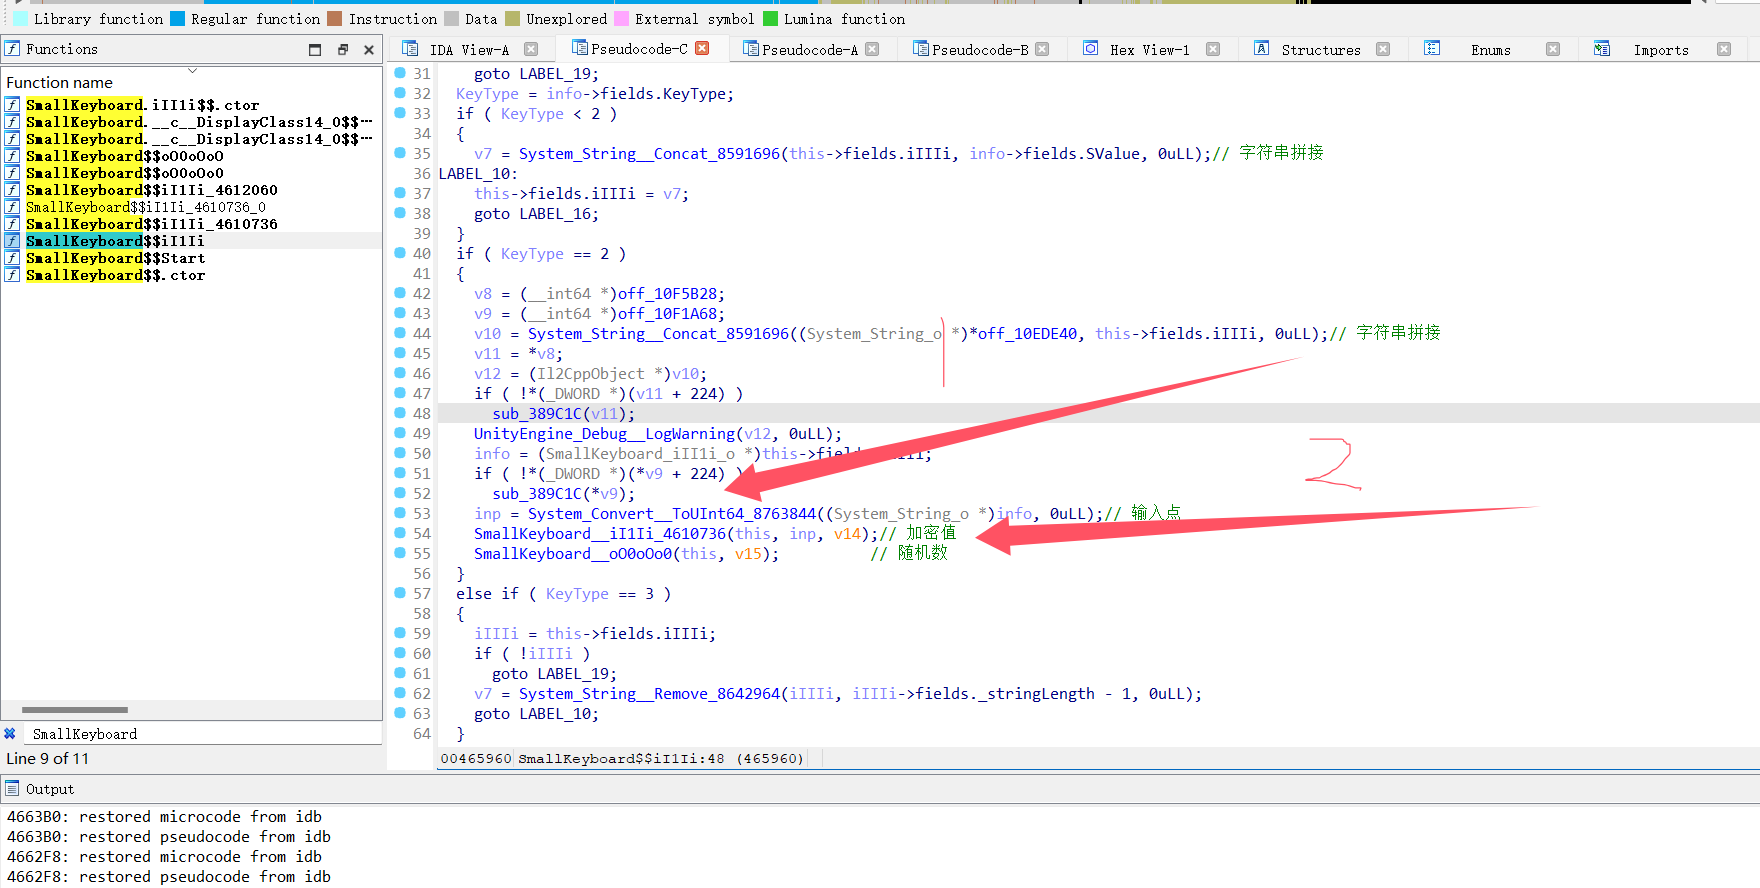Click the IDA View-A tab icon
1760x888 pixels.
click(410, 49)
